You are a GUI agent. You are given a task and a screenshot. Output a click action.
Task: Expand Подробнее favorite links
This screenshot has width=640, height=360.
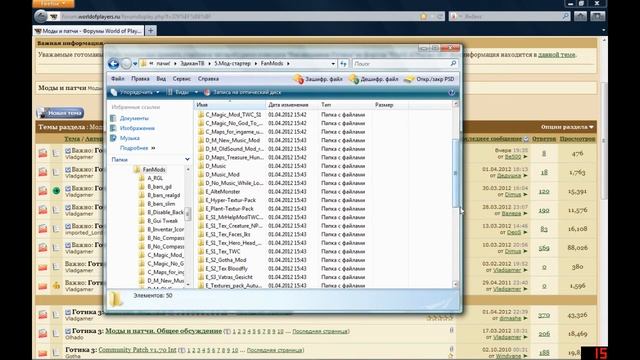point(138,148)
